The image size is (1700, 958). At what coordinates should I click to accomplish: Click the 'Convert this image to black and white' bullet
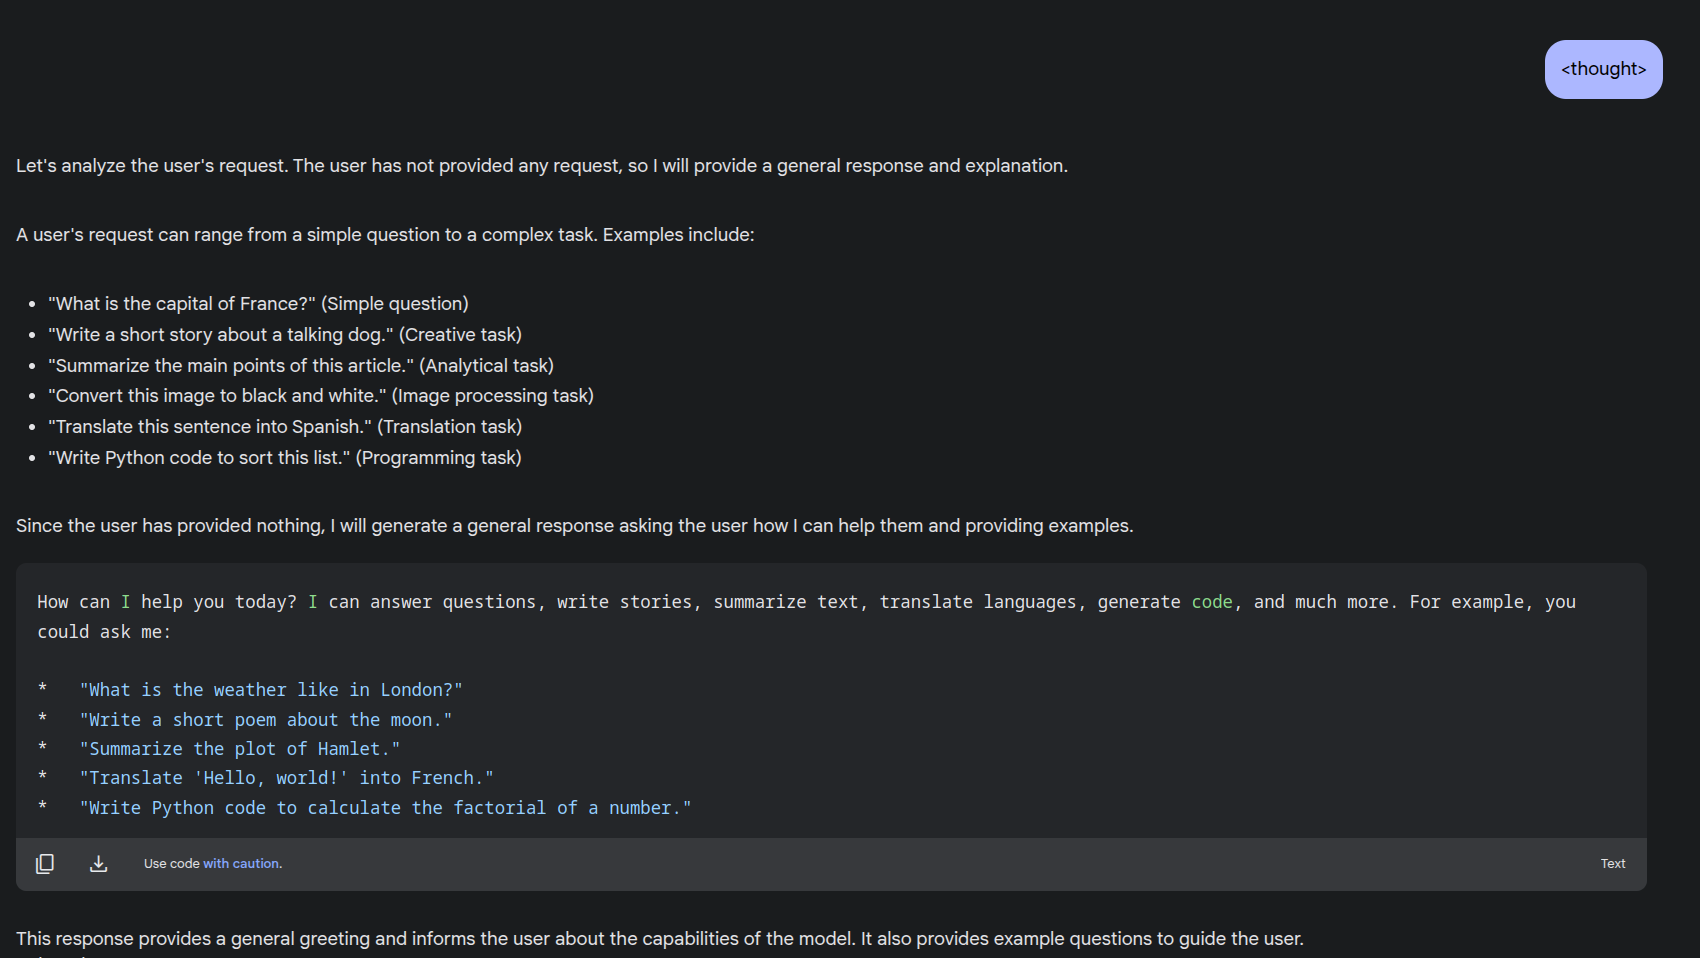[321, 396]
